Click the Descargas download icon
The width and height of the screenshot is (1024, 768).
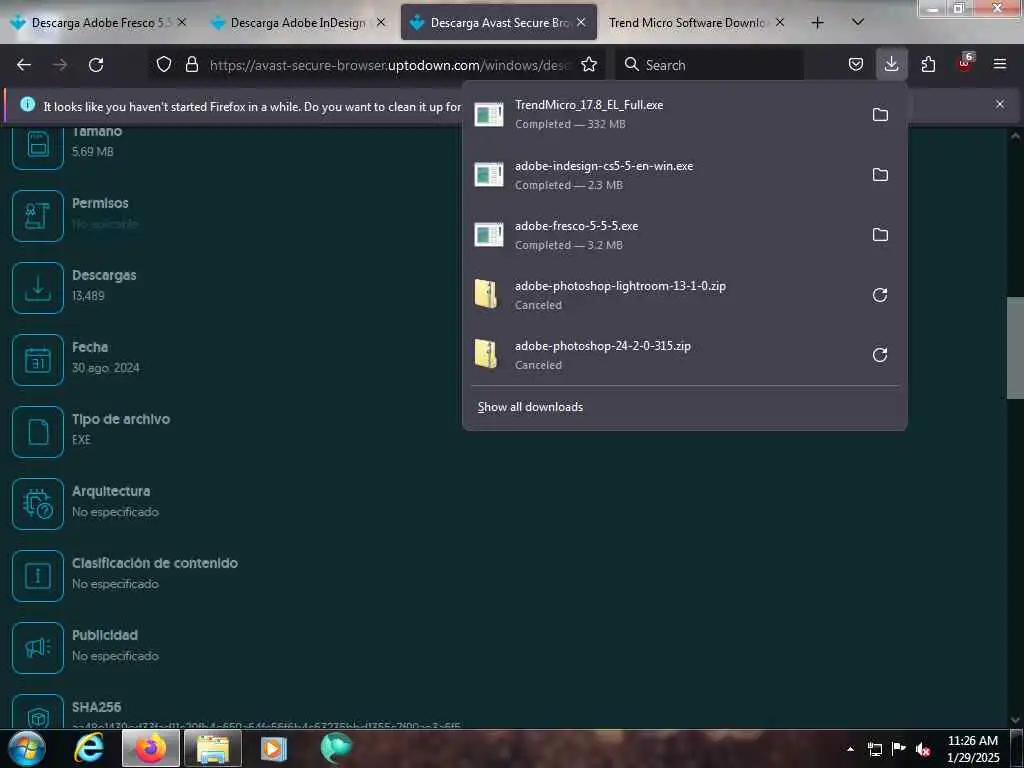click(38, 288)
